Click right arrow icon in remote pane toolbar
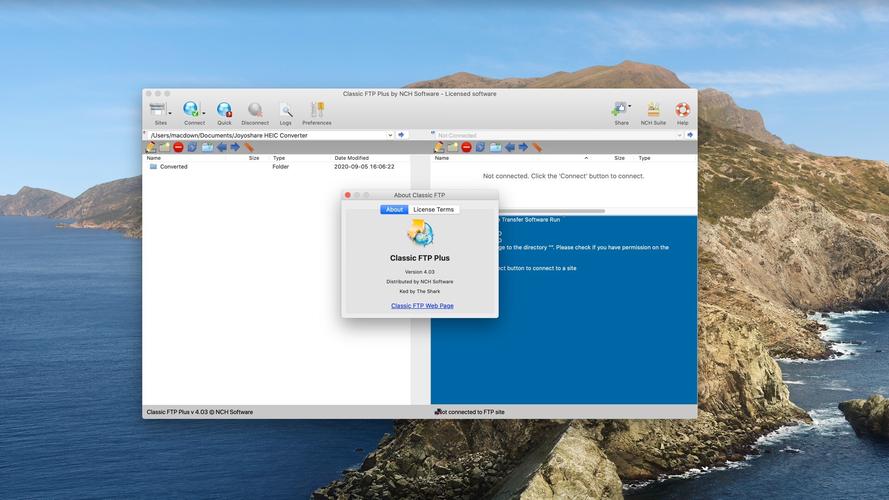The image size is (889, 500). [x=523, y=147]
